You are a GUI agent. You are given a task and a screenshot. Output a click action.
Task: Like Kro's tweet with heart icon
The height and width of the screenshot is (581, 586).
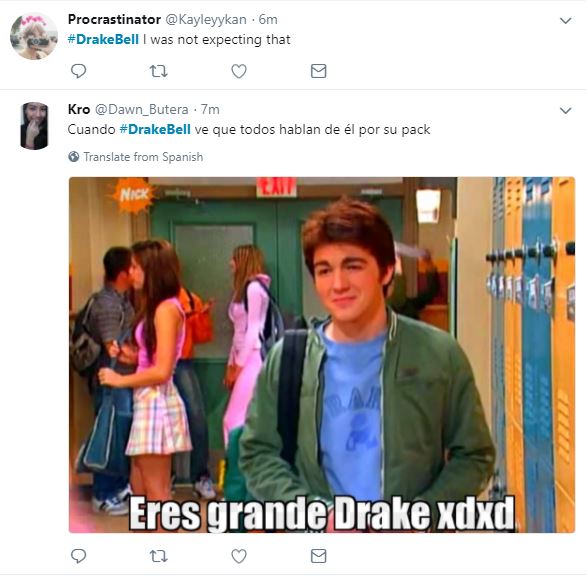pos(239,556)
